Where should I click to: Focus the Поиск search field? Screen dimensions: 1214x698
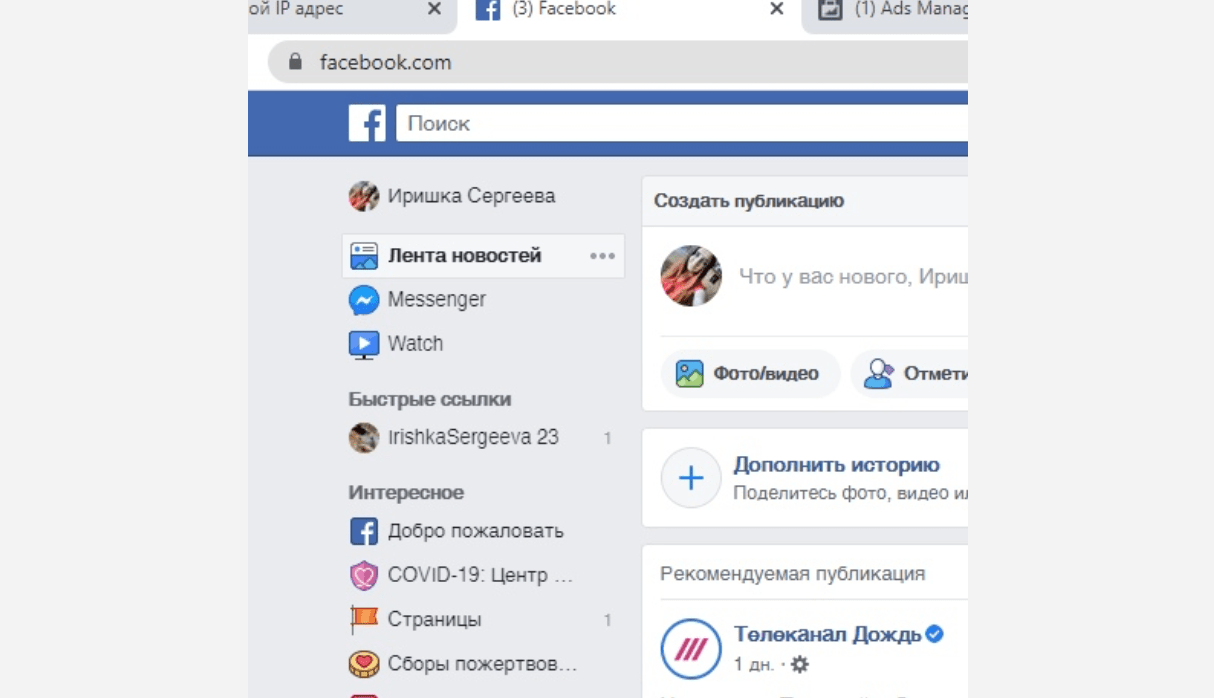click(682, 124)
